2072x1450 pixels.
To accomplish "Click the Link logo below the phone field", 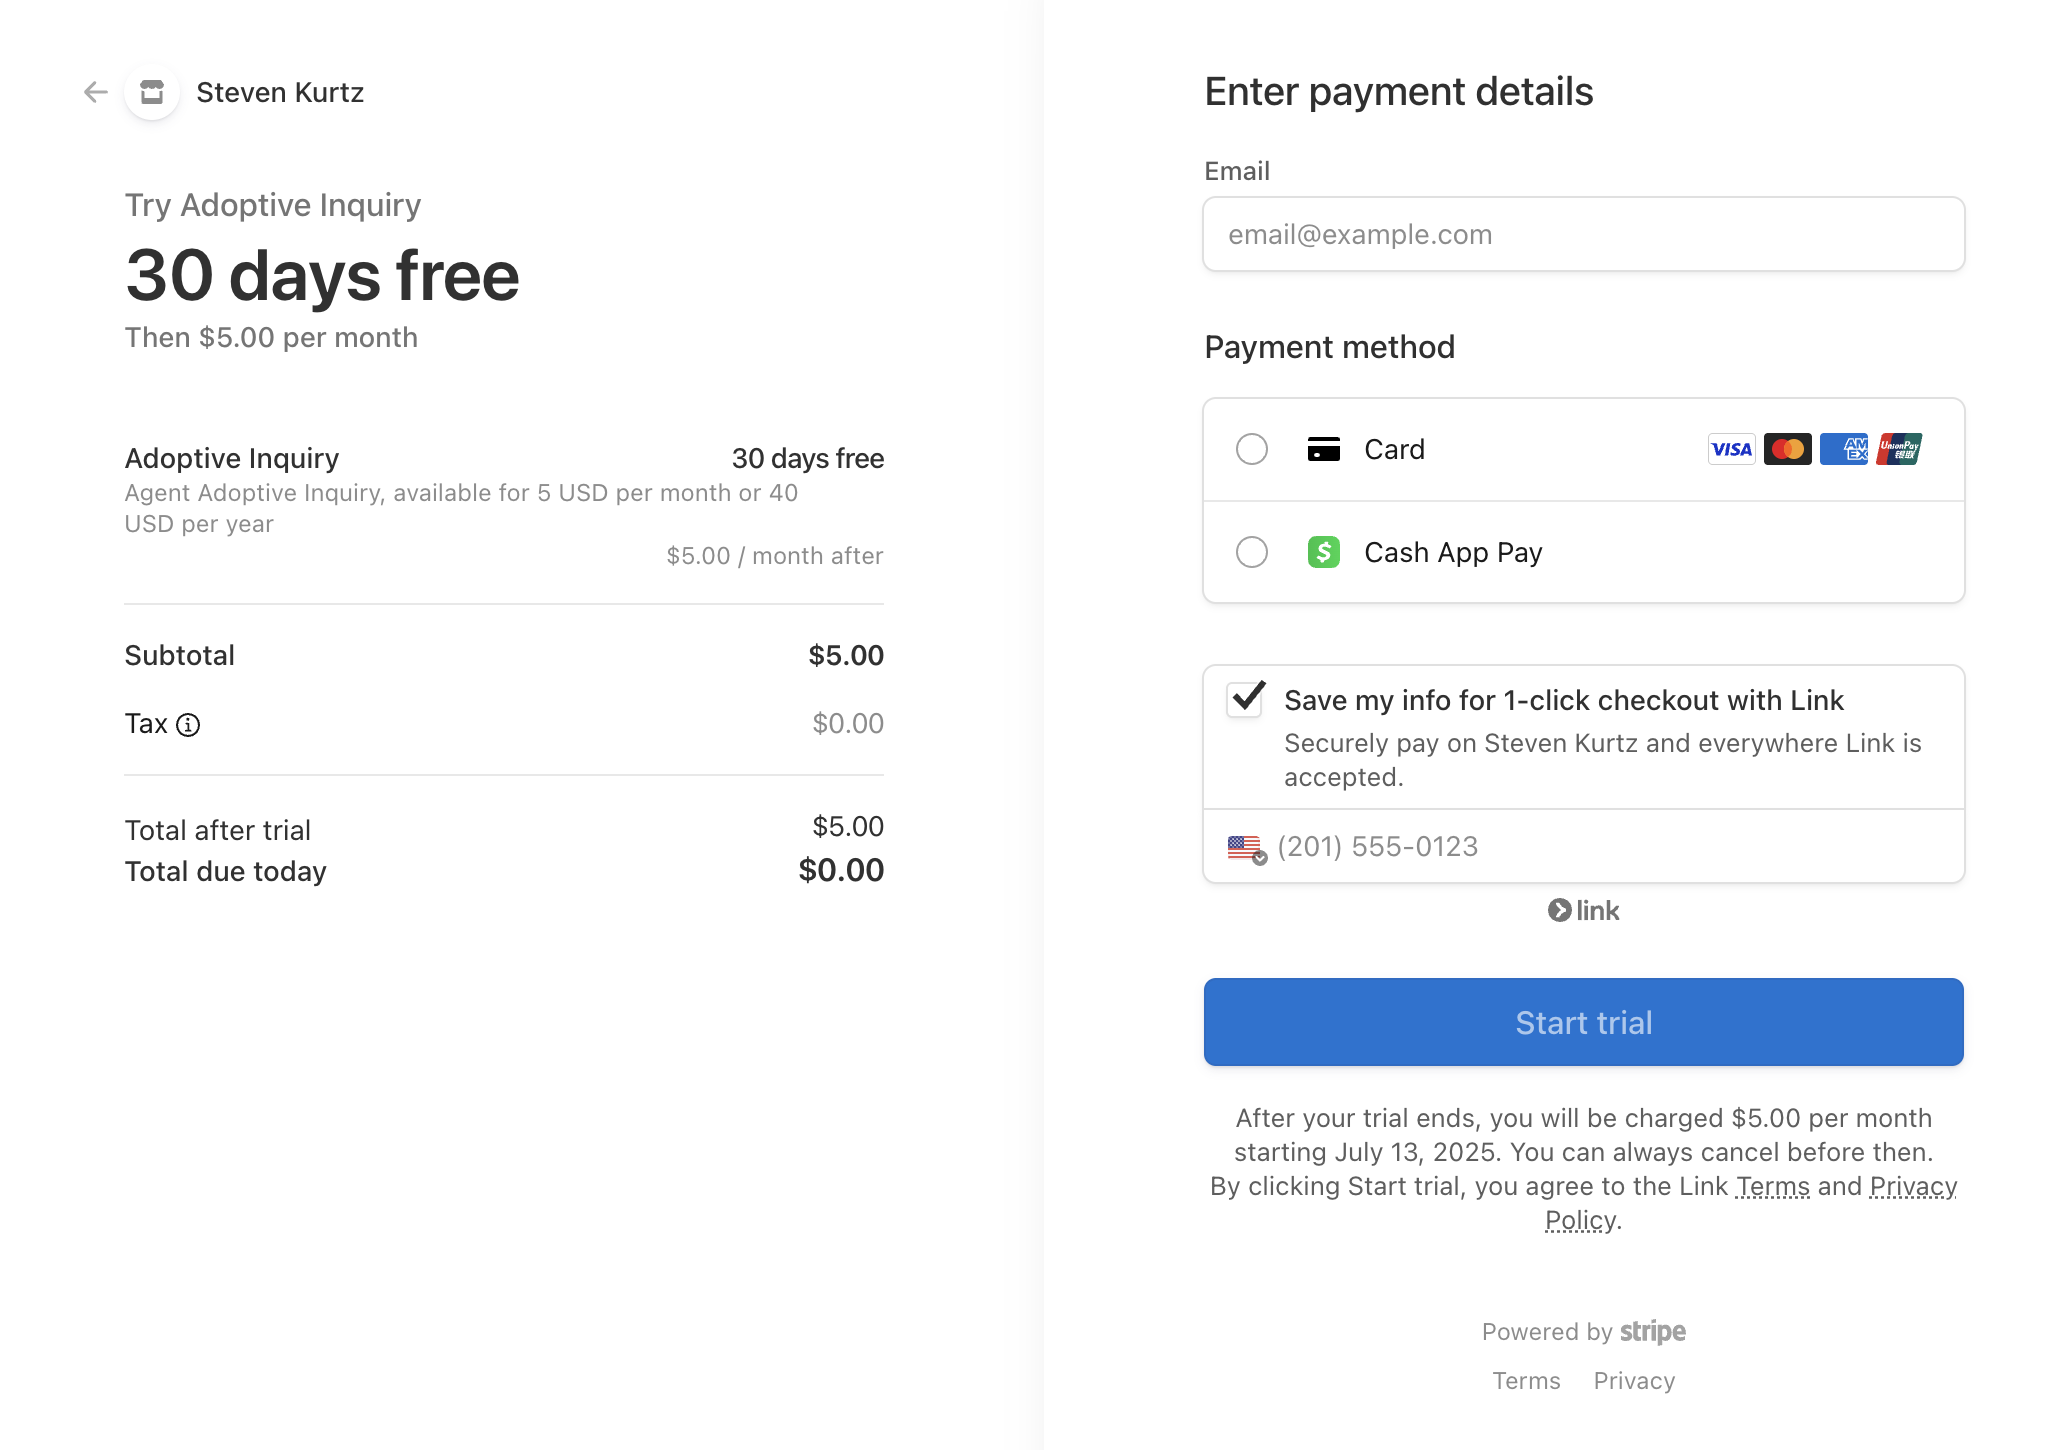I will [1583, 910].
